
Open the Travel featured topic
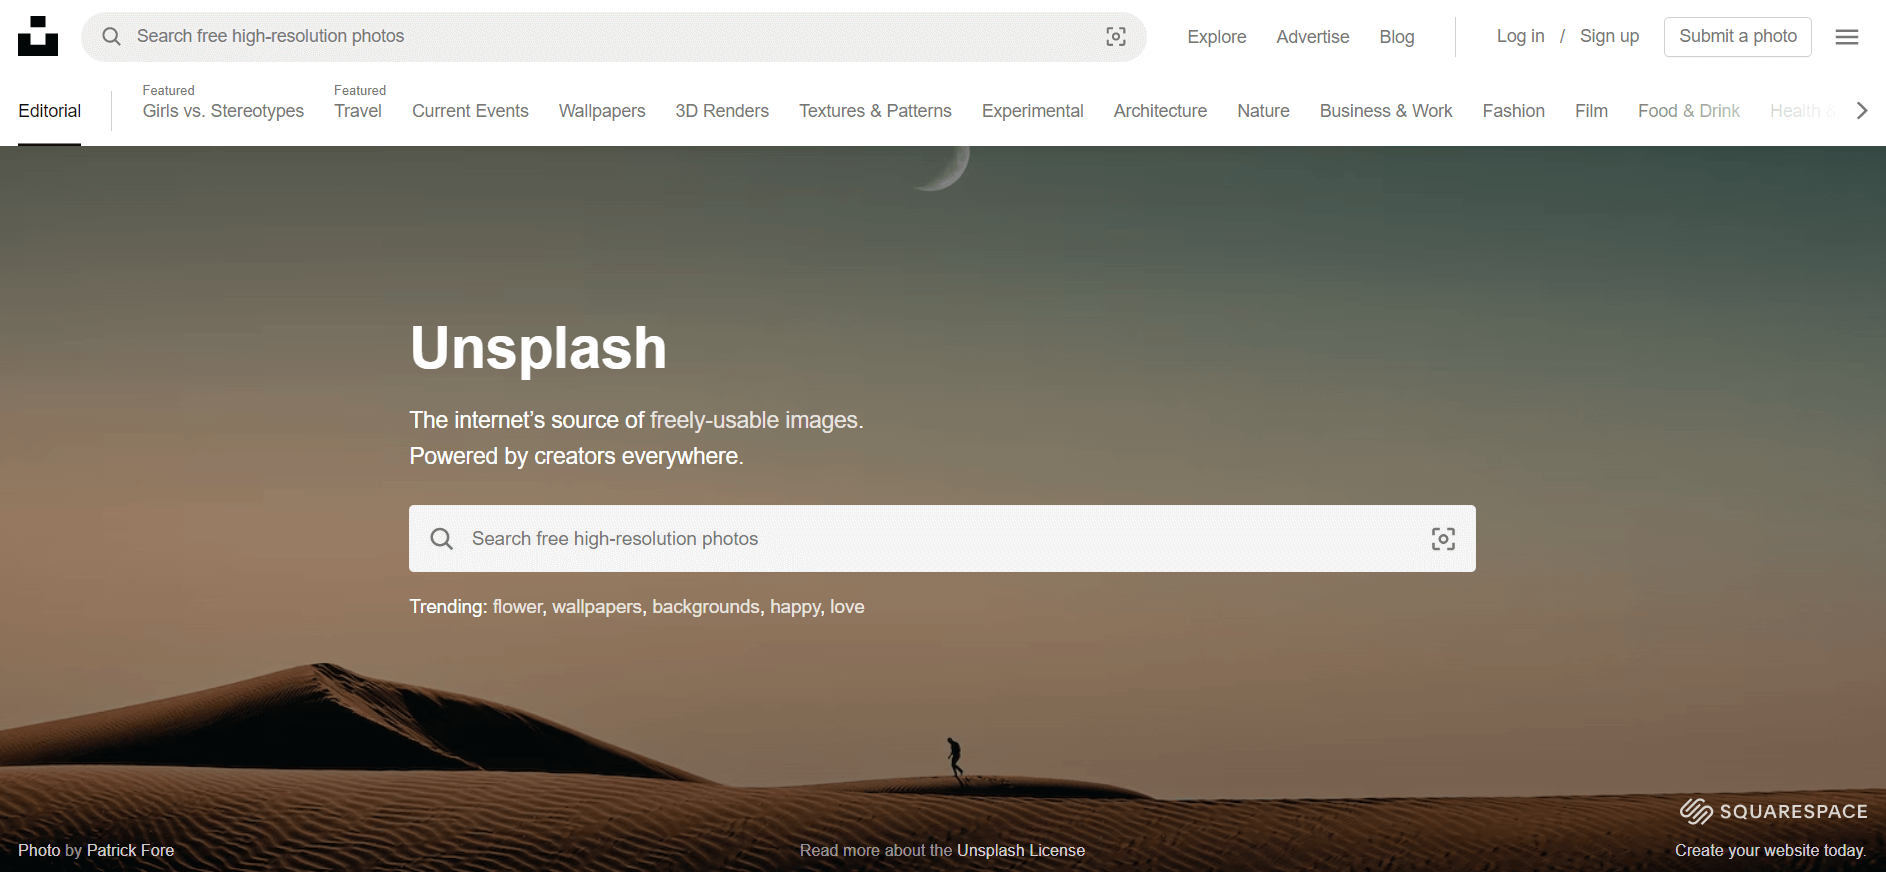click(358, 111)
